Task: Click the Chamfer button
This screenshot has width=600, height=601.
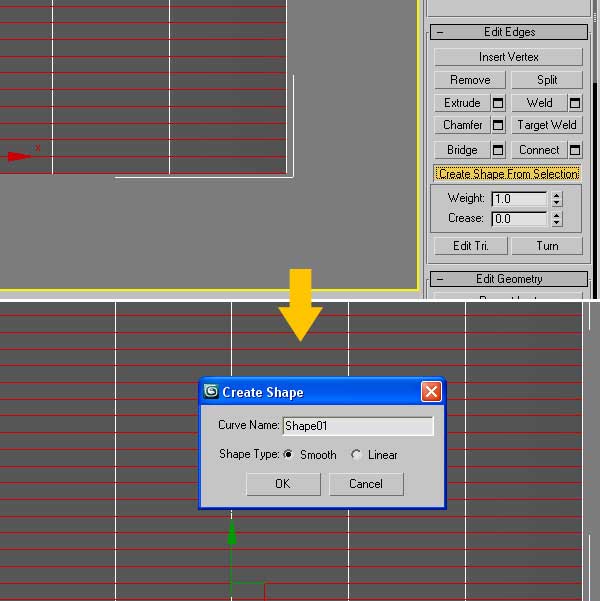Action: [462, 125]
